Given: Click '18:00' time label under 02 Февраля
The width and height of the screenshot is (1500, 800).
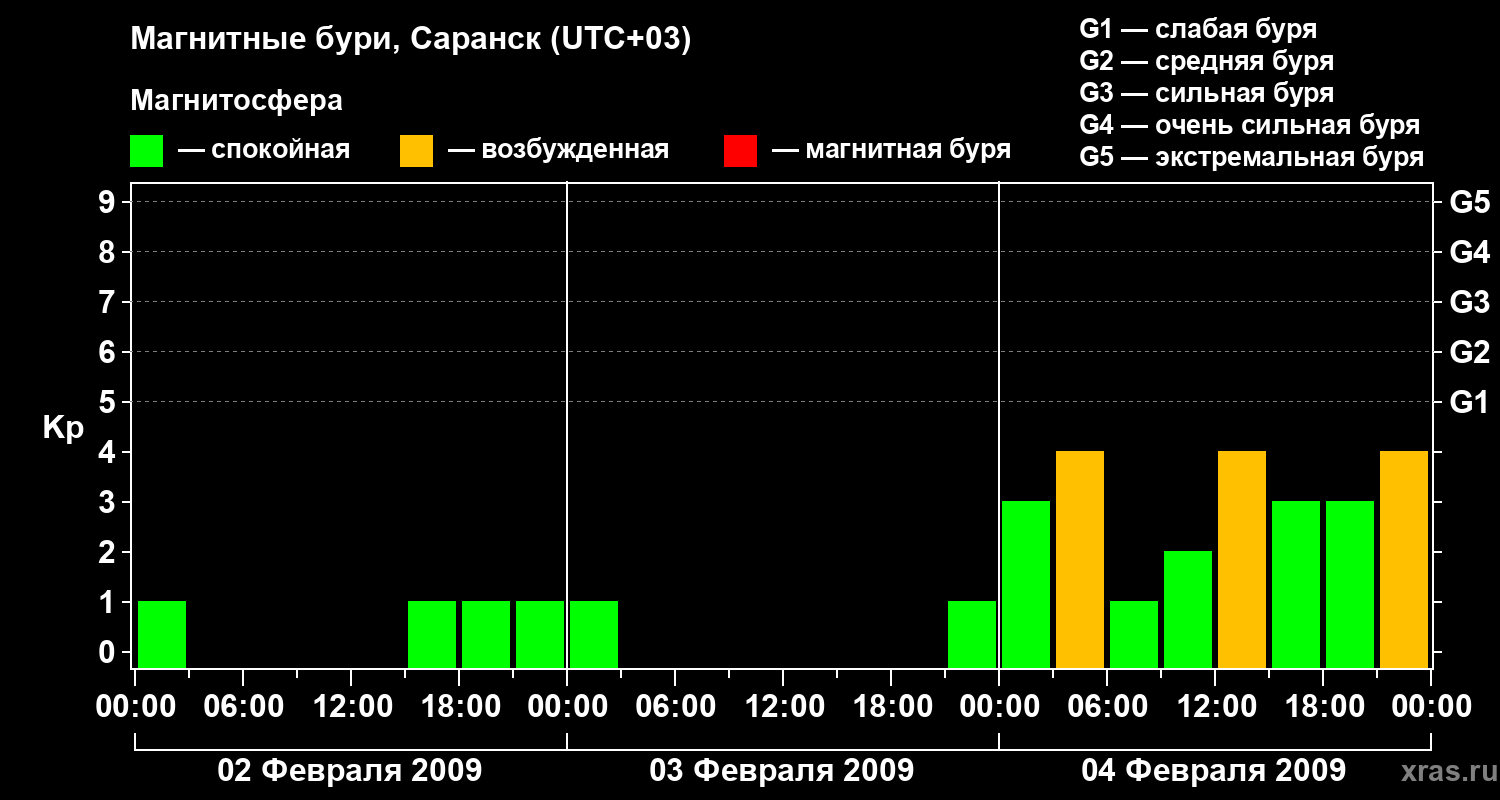Looking at the screenshot, I should pos(459,707).
